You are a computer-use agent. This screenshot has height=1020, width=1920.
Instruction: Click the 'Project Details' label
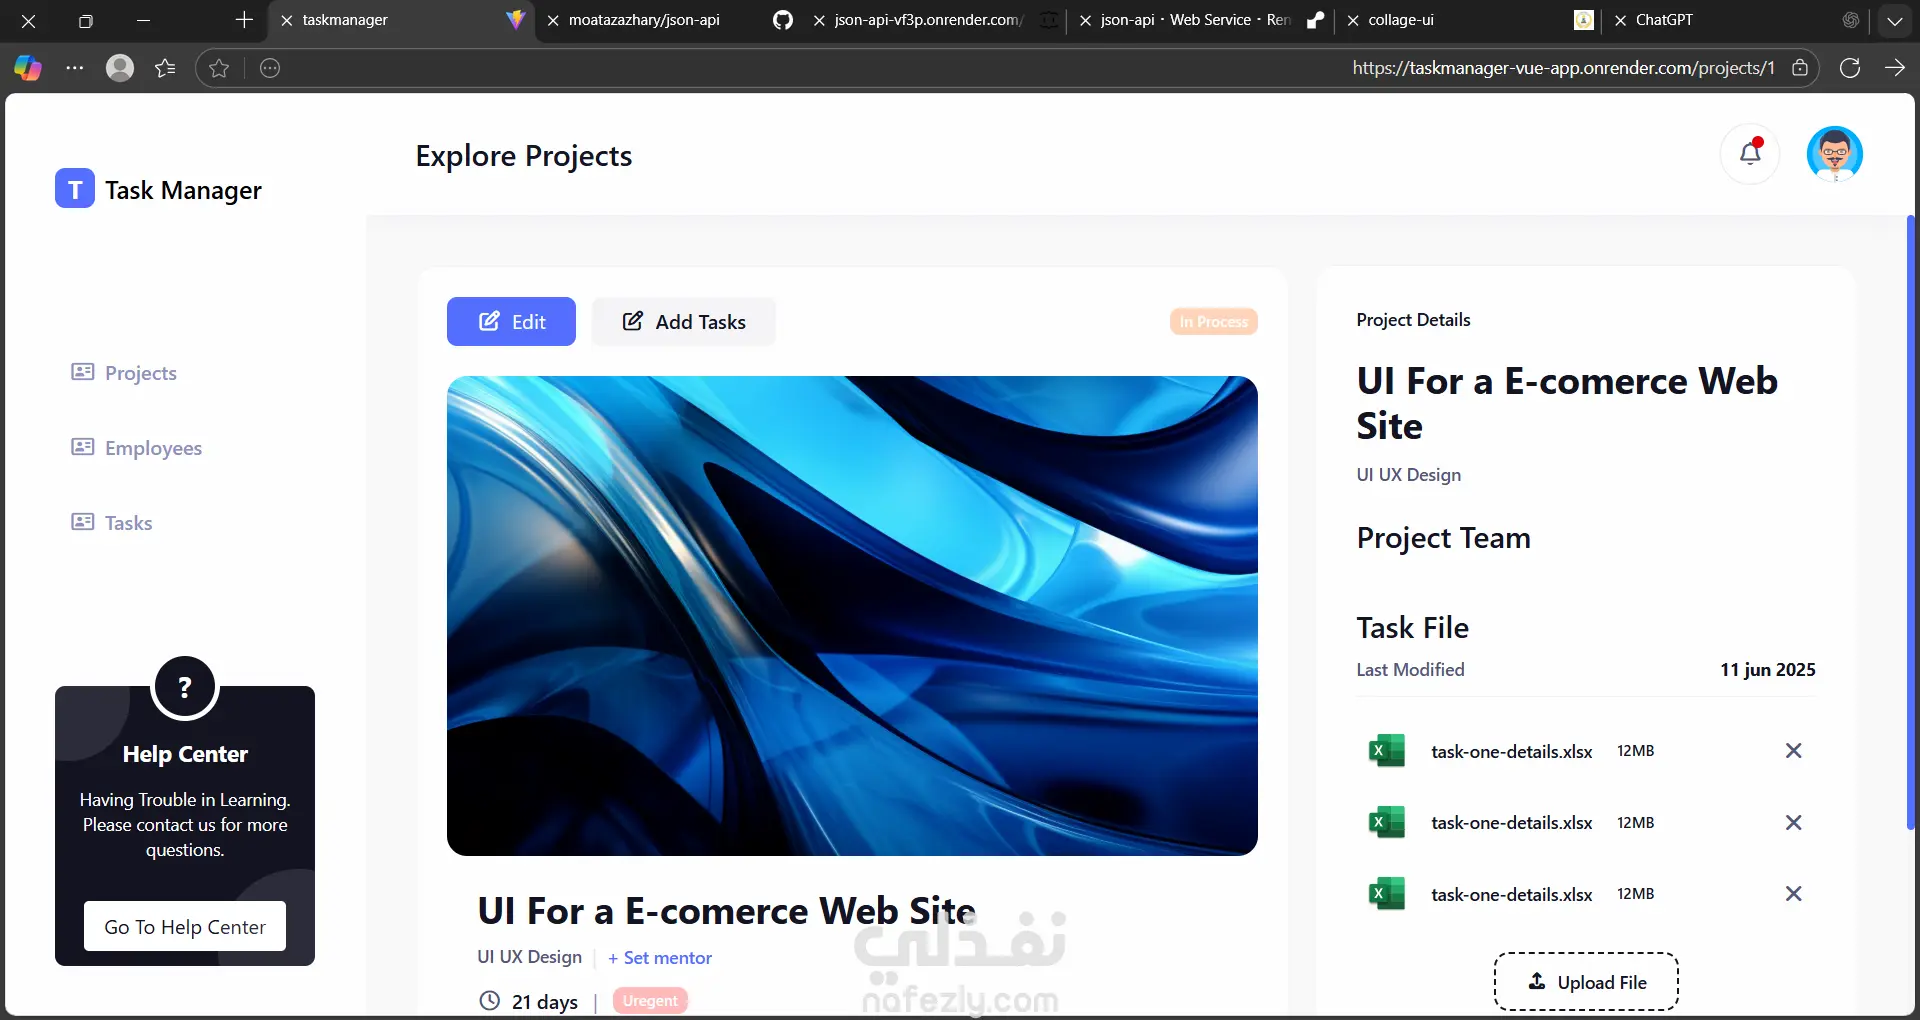1413,320
